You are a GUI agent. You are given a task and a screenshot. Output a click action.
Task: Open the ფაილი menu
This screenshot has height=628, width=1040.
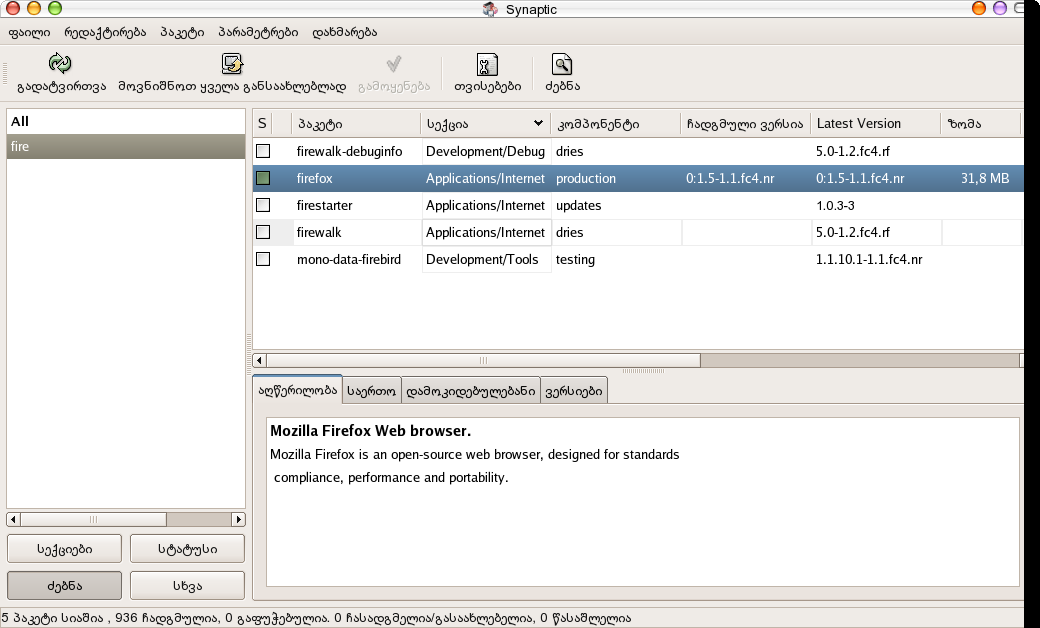coord(29,32)
